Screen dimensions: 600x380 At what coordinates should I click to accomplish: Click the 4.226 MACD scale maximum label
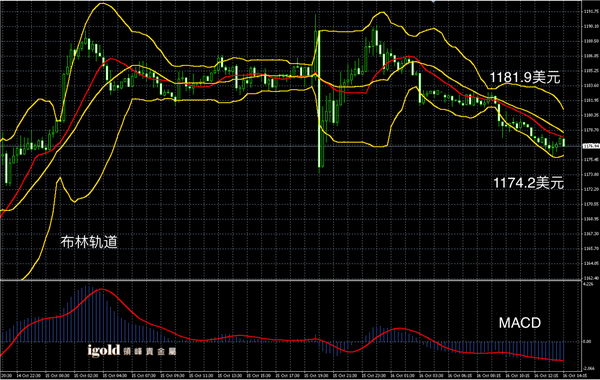pos(588,284)
